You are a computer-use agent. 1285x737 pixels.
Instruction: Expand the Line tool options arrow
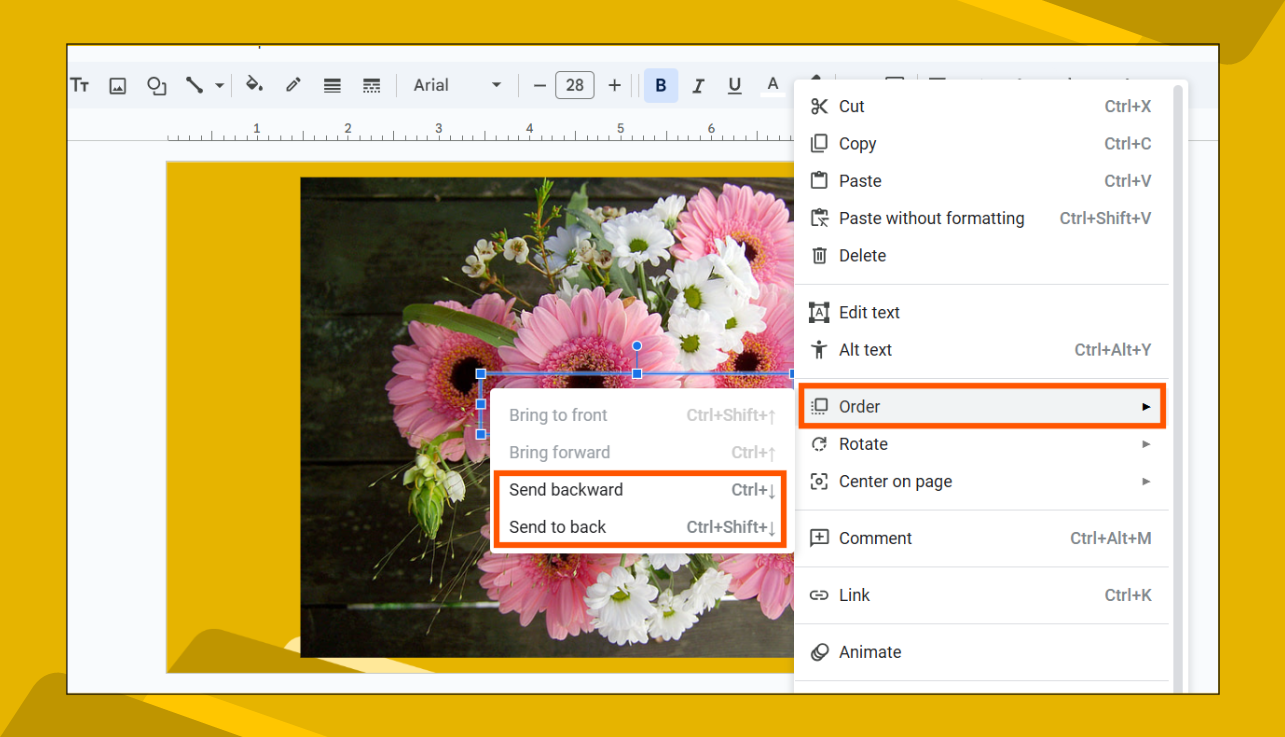(x=219, y=85)
